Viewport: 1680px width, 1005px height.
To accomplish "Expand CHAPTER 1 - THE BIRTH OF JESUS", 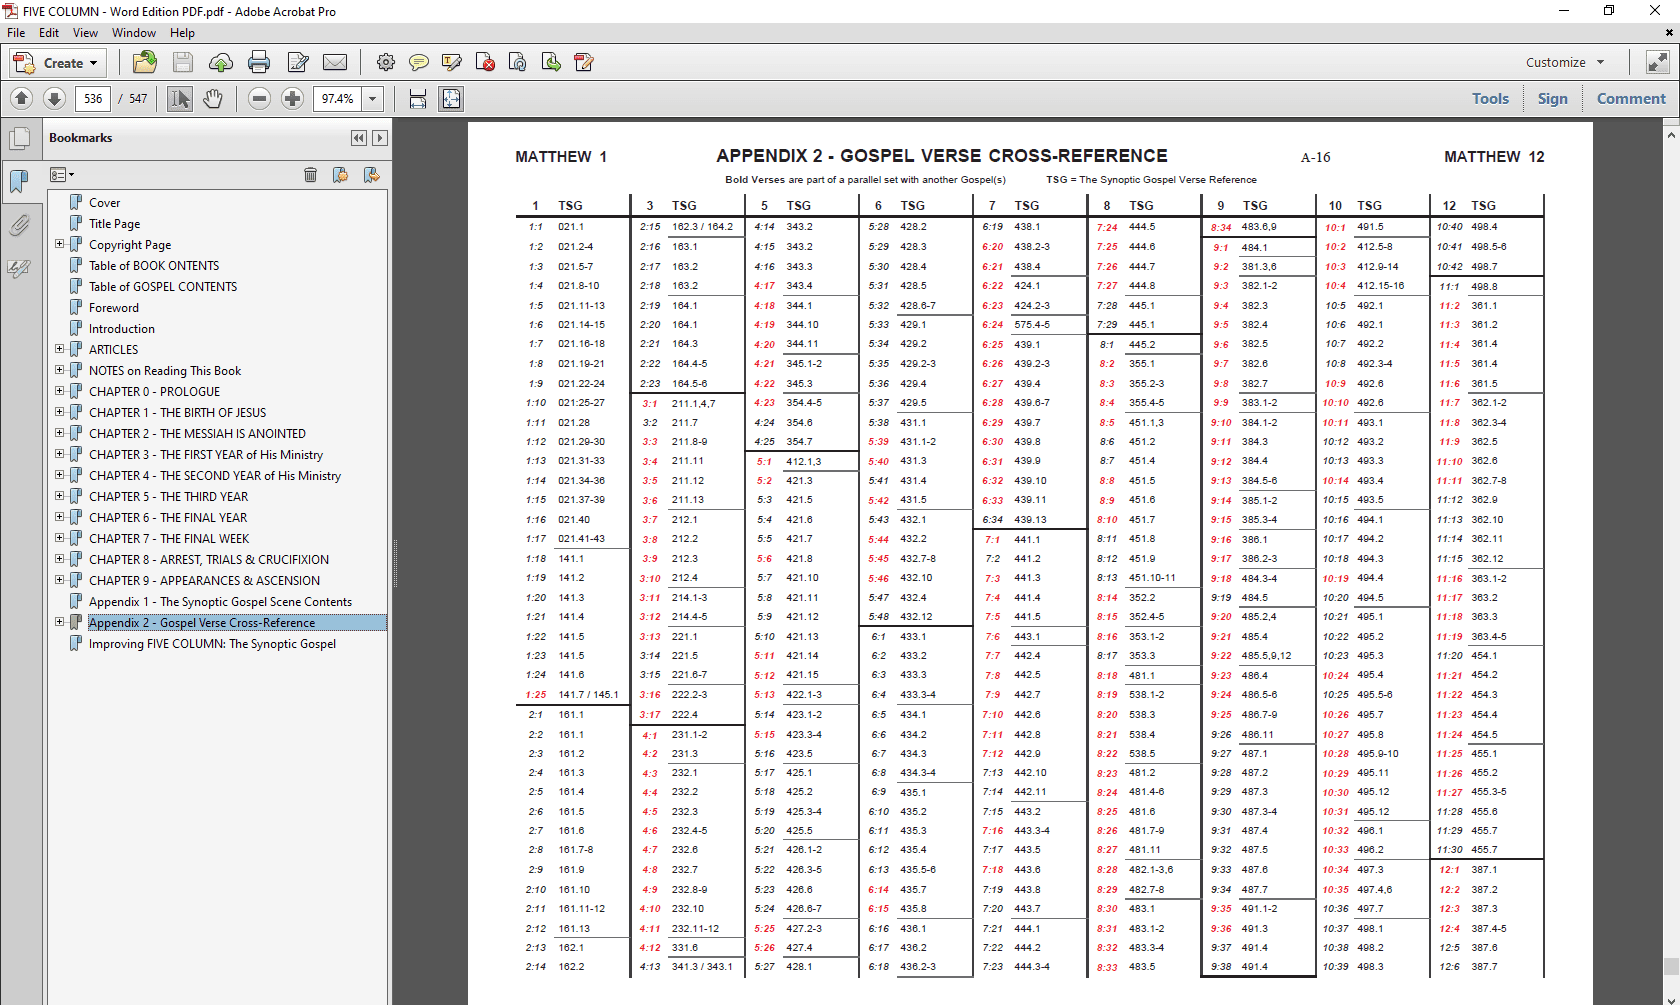I will 59,412.
